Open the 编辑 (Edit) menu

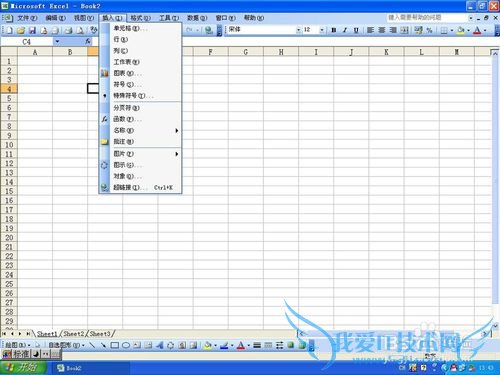pyautogui.click(x=55, y=18)
